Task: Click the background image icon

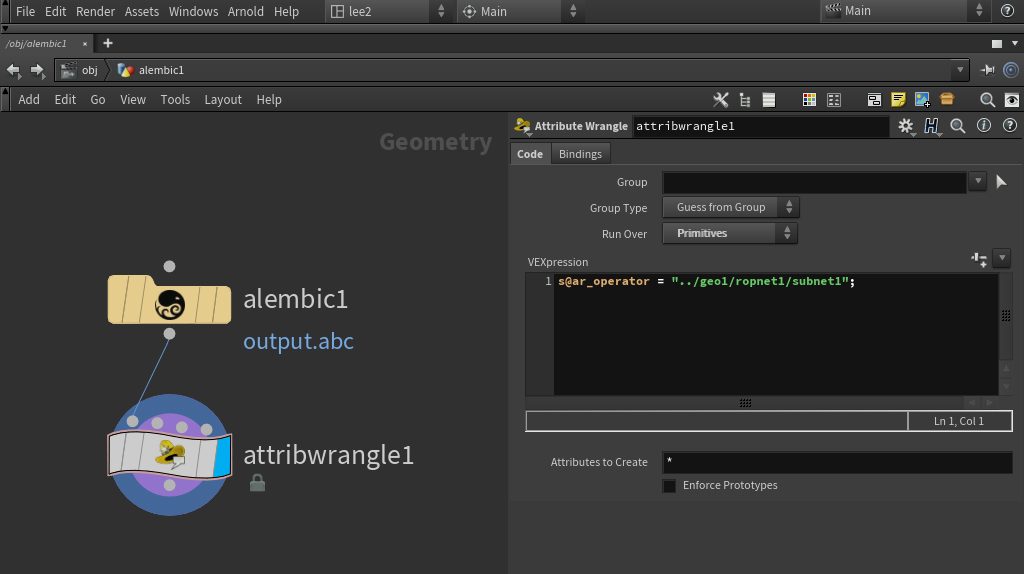Action: click(922, 100)
